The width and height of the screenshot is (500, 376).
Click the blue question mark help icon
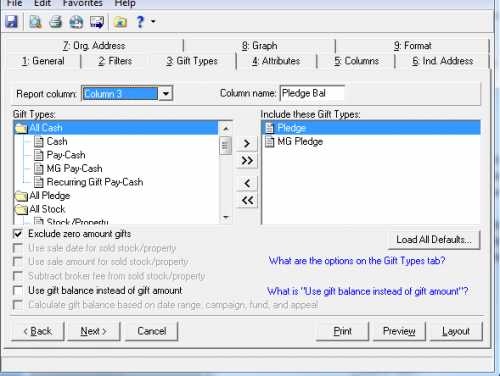pos(140,22)
